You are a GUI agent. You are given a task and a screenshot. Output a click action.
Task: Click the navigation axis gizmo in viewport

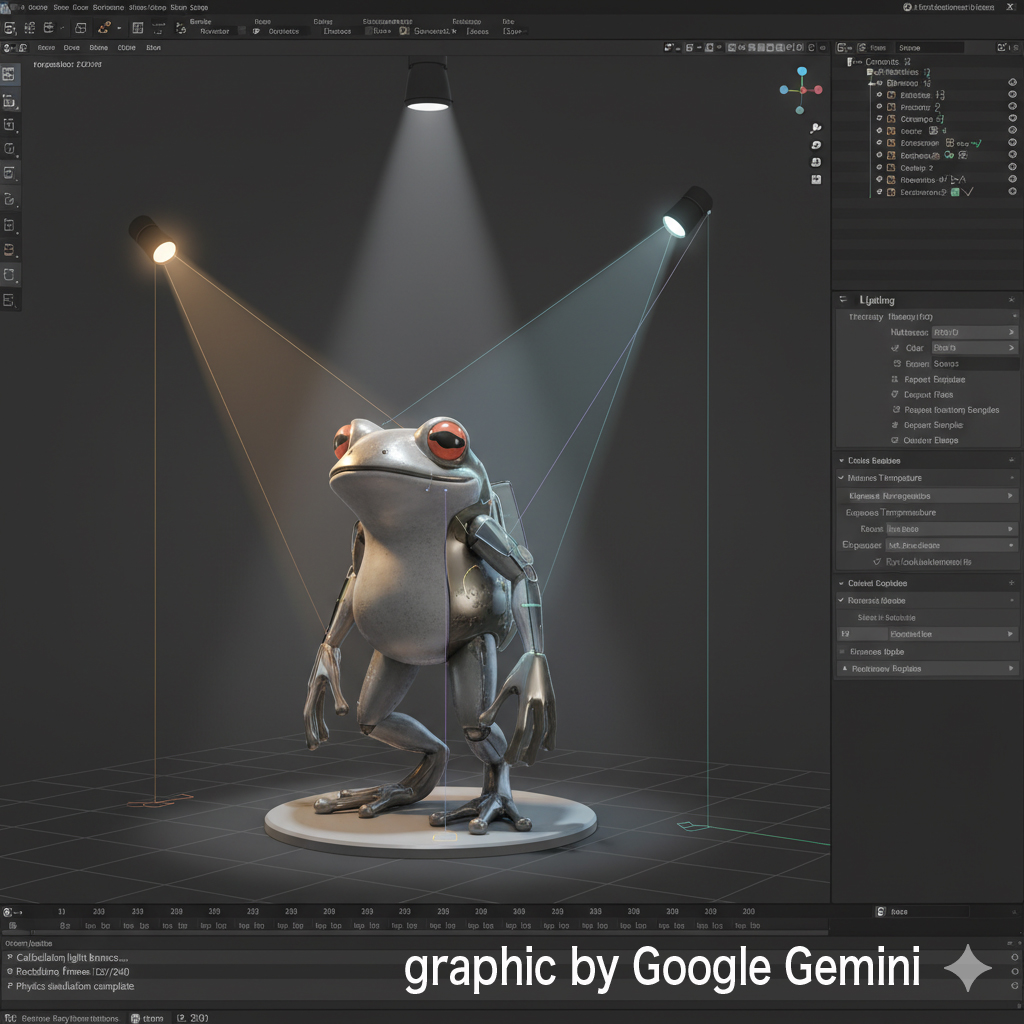pyautogui.click(x=801, y=90)
